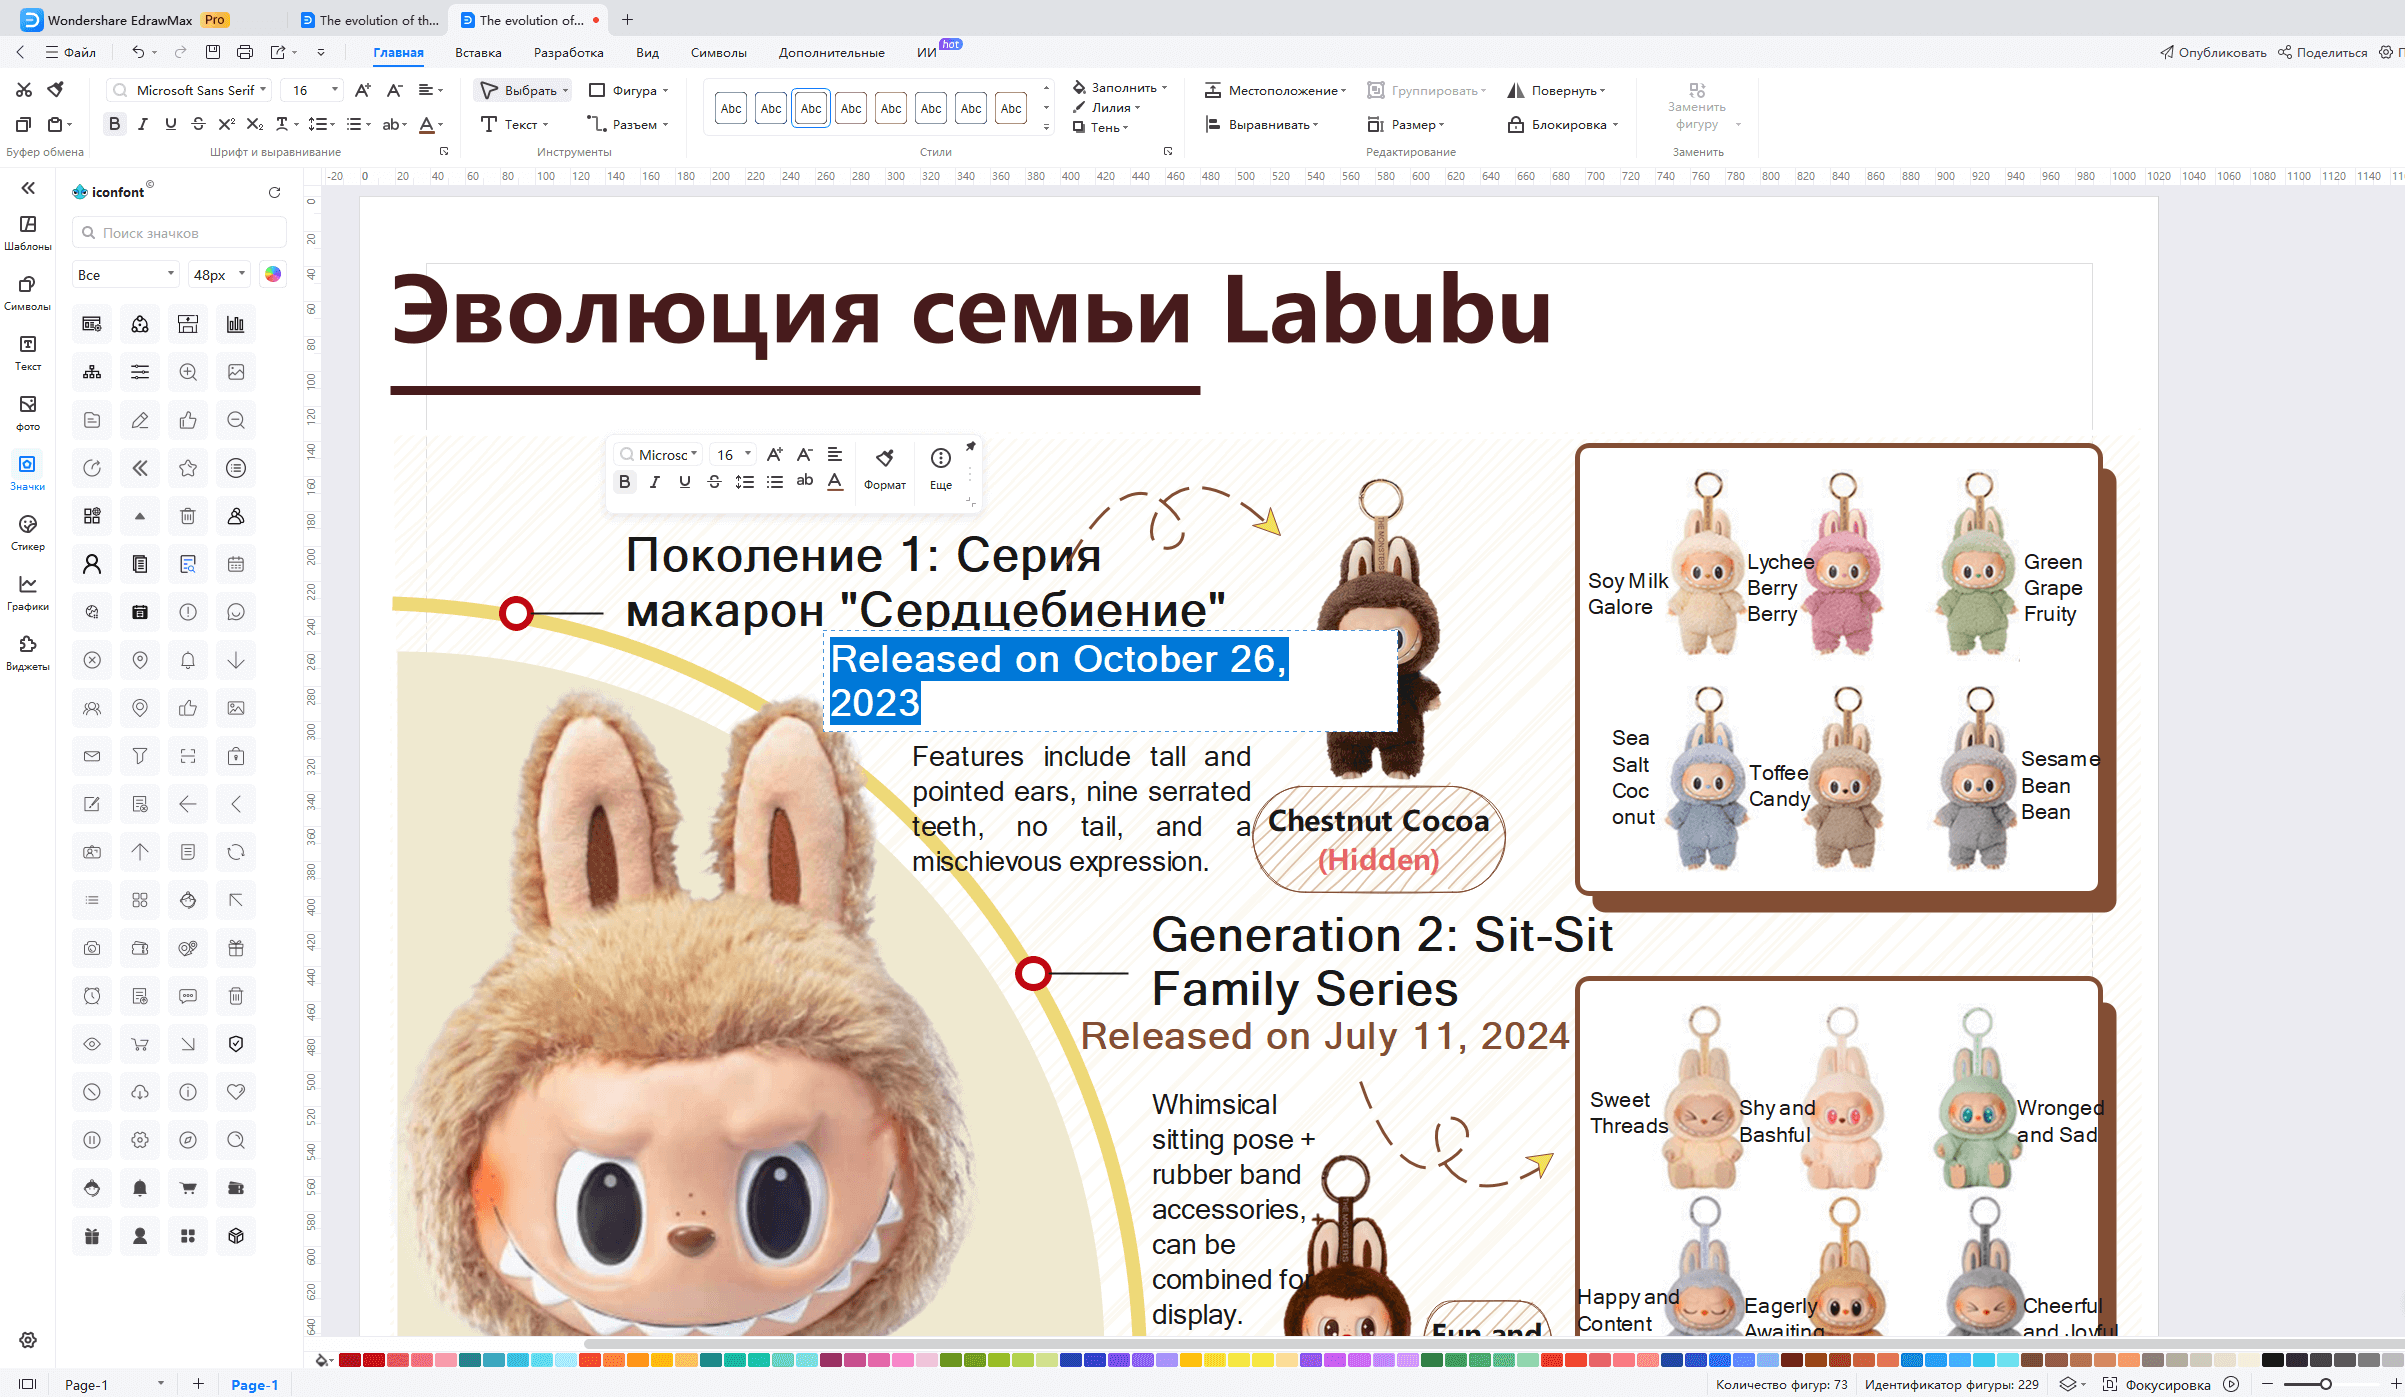
Task: Switch to the Вид ribbon tab
Action: point(647,52)
